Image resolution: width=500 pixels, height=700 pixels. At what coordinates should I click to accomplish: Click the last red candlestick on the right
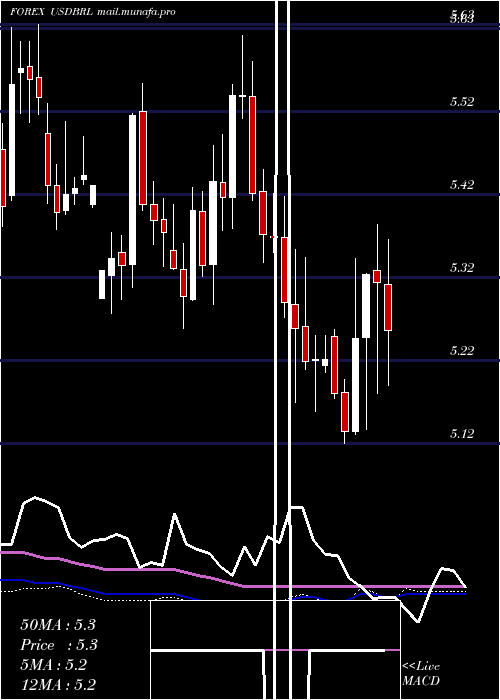point(388,307)
